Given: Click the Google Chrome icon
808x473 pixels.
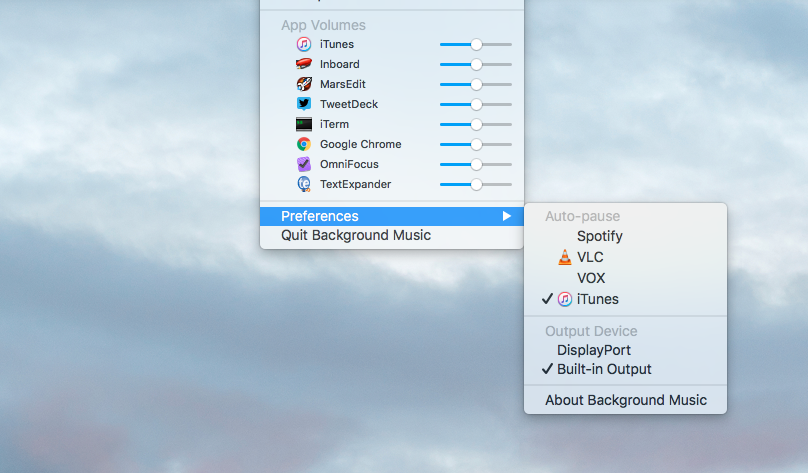Looking at the screenshot, I should pyautogui.click(x=304, y=144).
